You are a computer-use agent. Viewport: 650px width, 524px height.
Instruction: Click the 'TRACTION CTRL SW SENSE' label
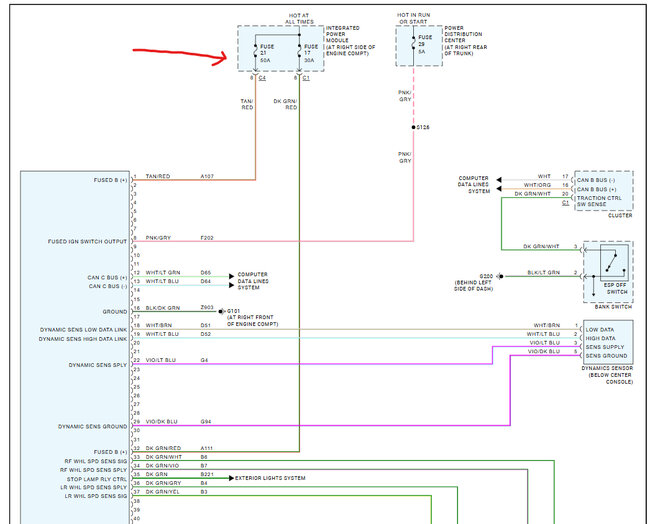coord(599,201)
